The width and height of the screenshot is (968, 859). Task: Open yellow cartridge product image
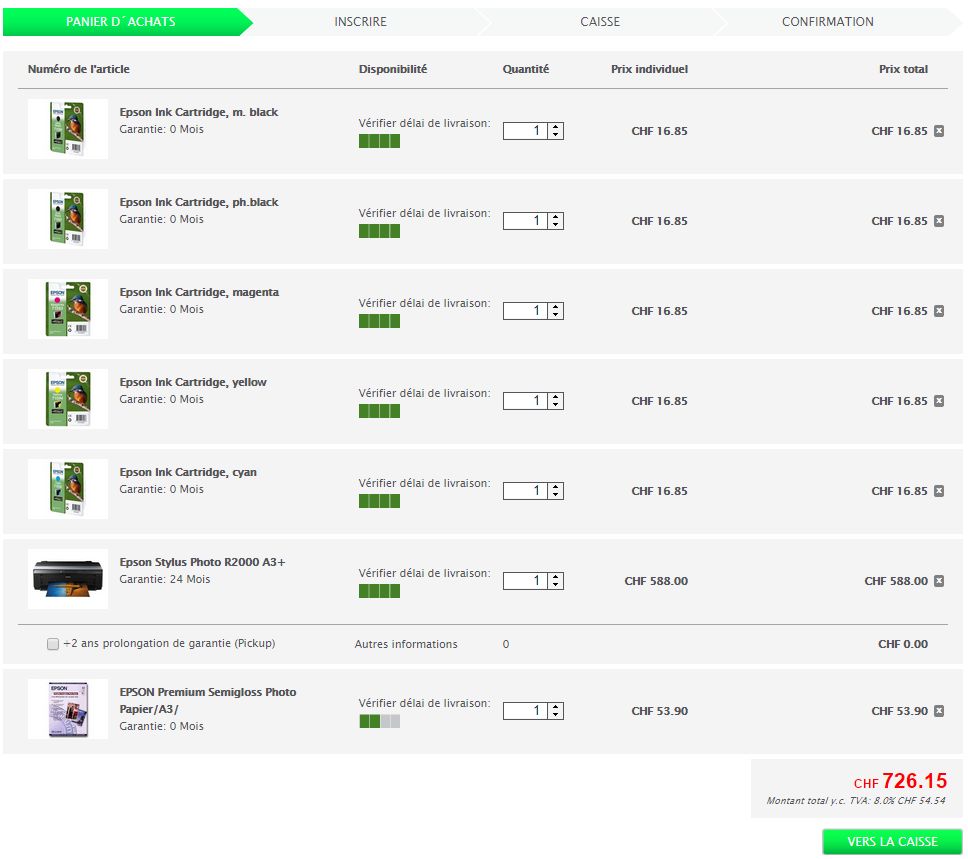coord(68,399)
